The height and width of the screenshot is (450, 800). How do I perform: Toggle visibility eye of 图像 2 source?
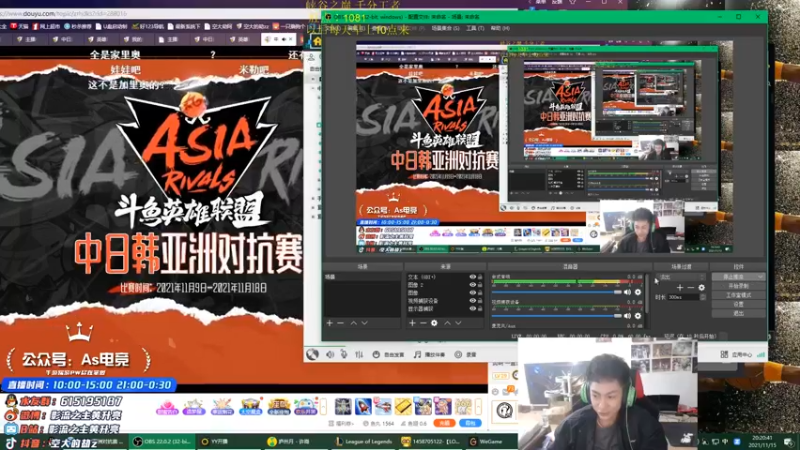coord(472,285)
